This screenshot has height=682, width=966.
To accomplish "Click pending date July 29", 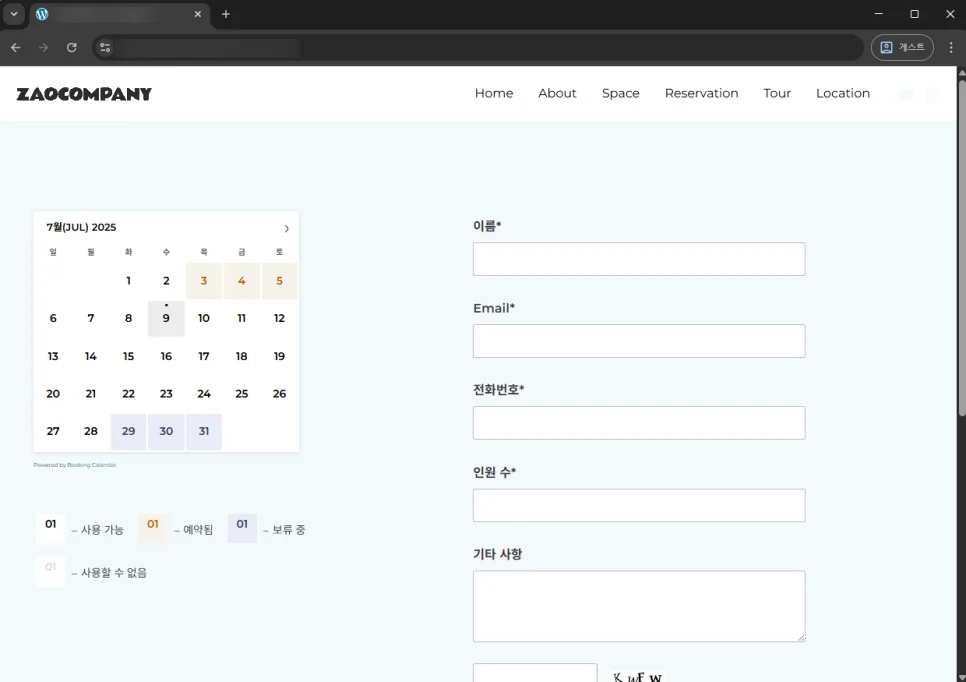I will [128, 431].
